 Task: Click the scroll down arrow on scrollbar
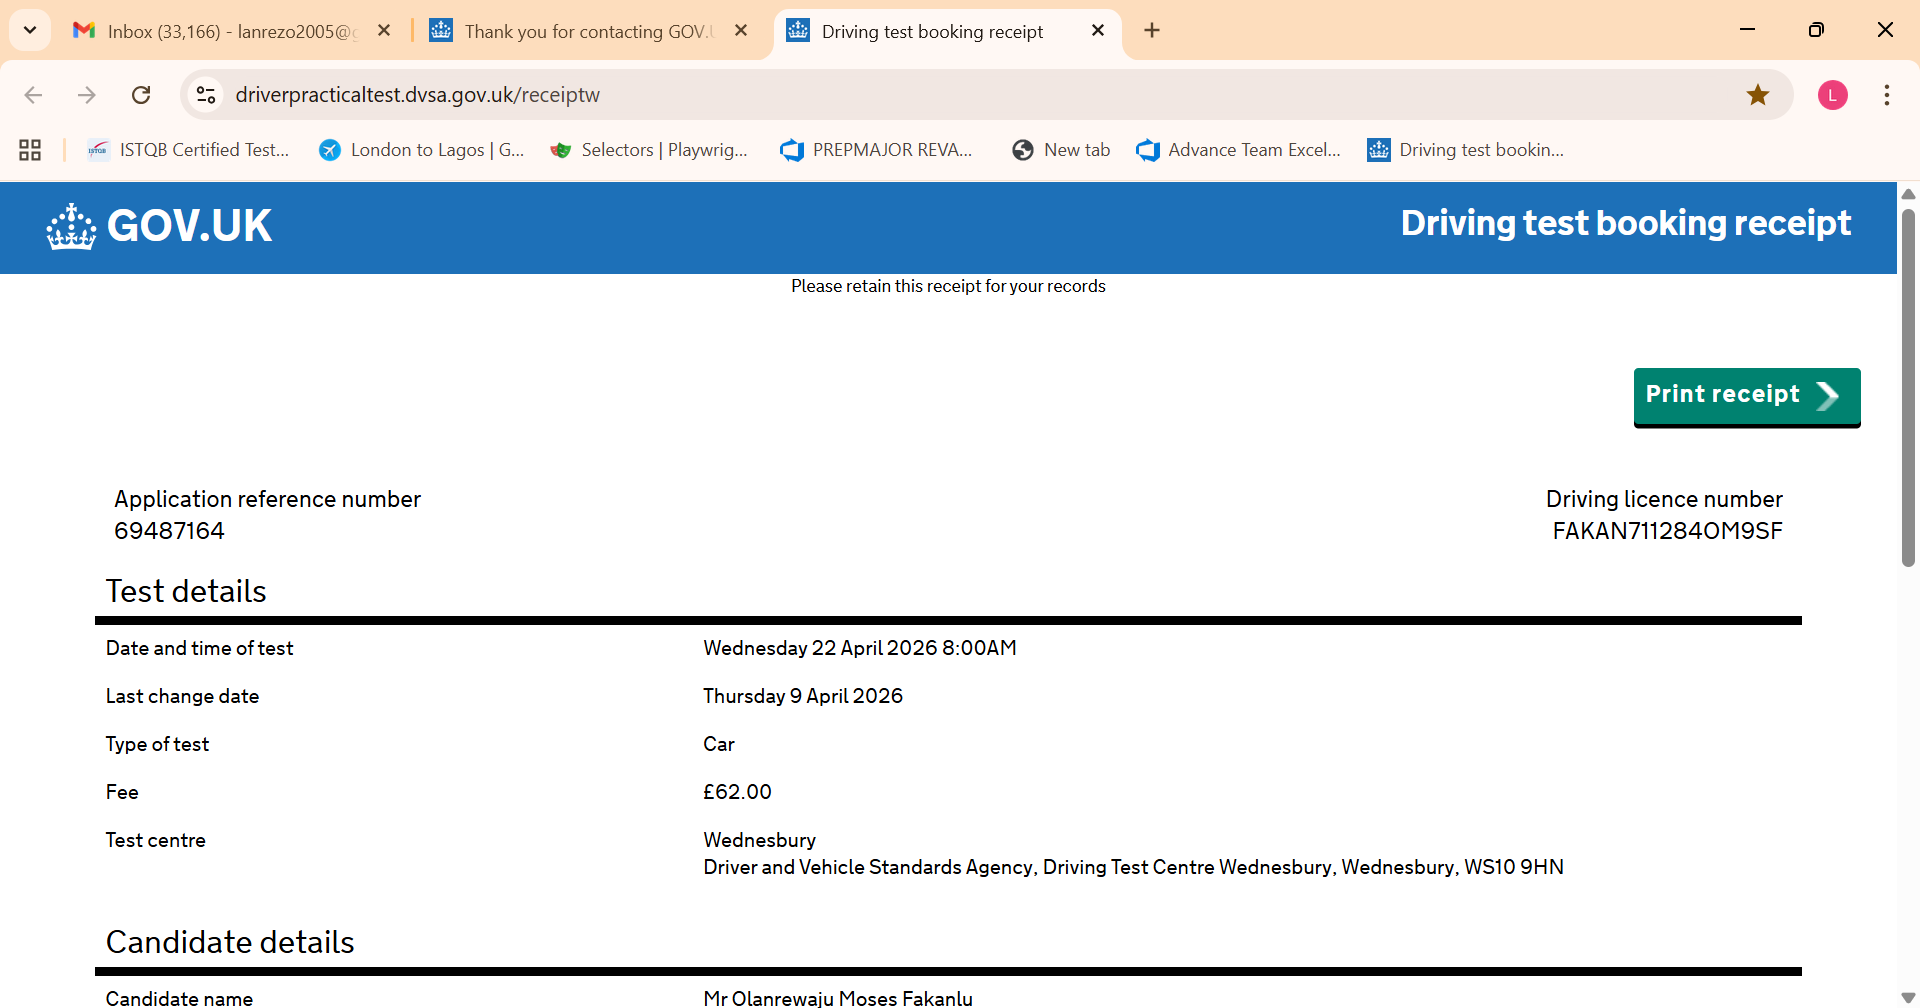[1908, 997]
